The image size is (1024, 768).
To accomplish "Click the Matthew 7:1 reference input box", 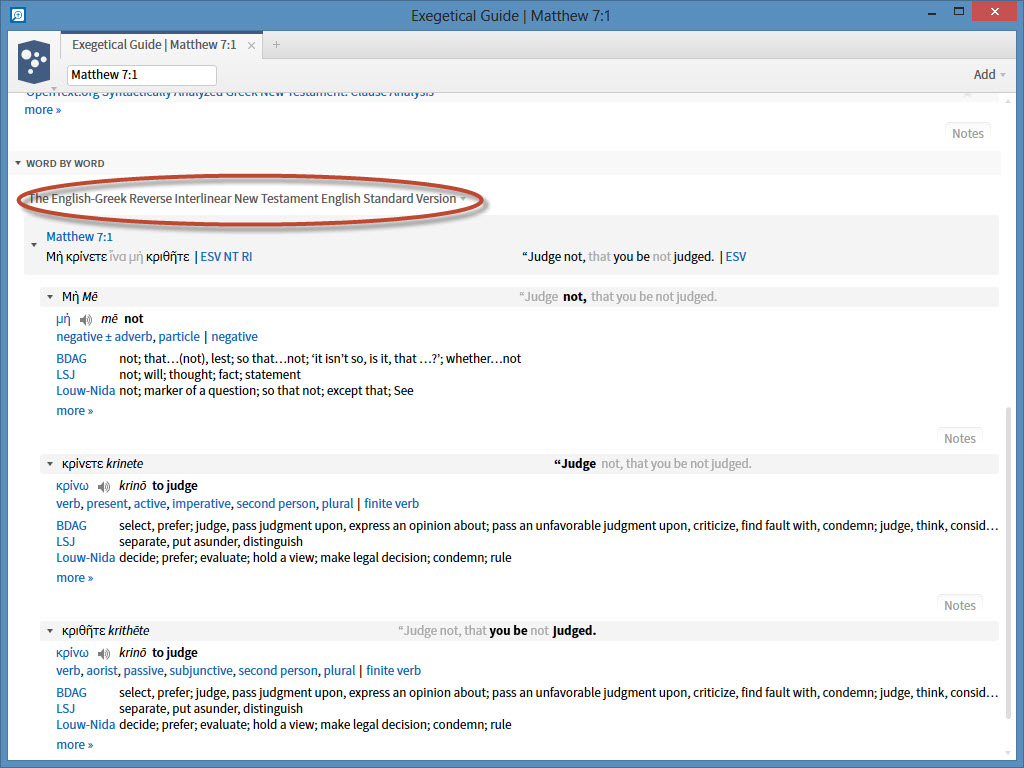I will pos(142,74).
